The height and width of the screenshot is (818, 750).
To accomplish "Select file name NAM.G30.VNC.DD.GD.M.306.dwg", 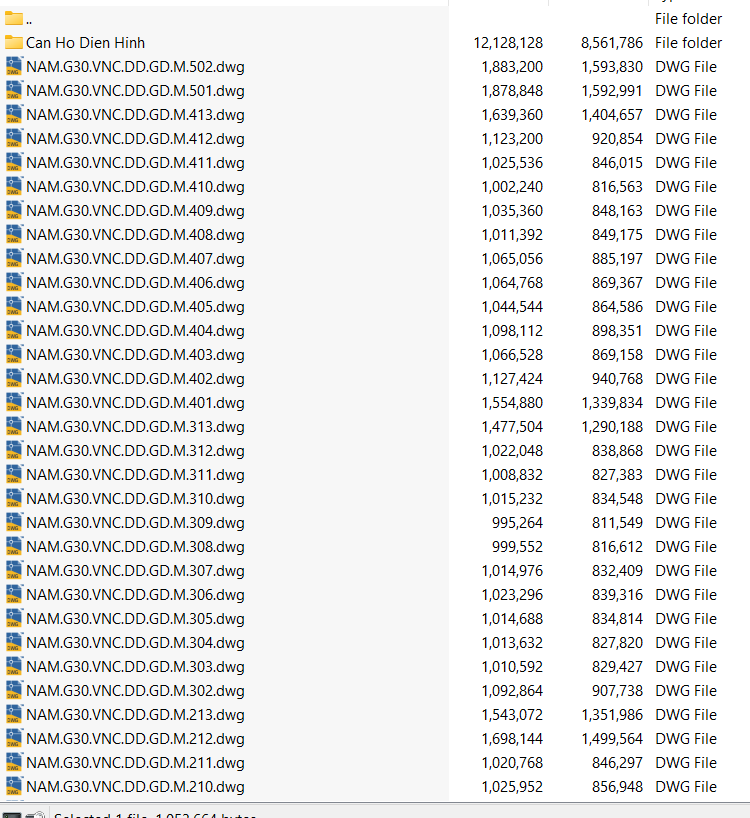I will (135, 595).
